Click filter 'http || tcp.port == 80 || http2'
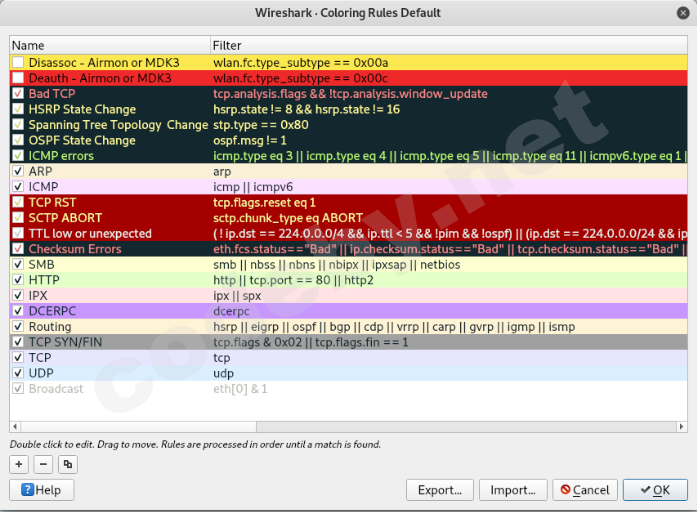 [293, 280]
